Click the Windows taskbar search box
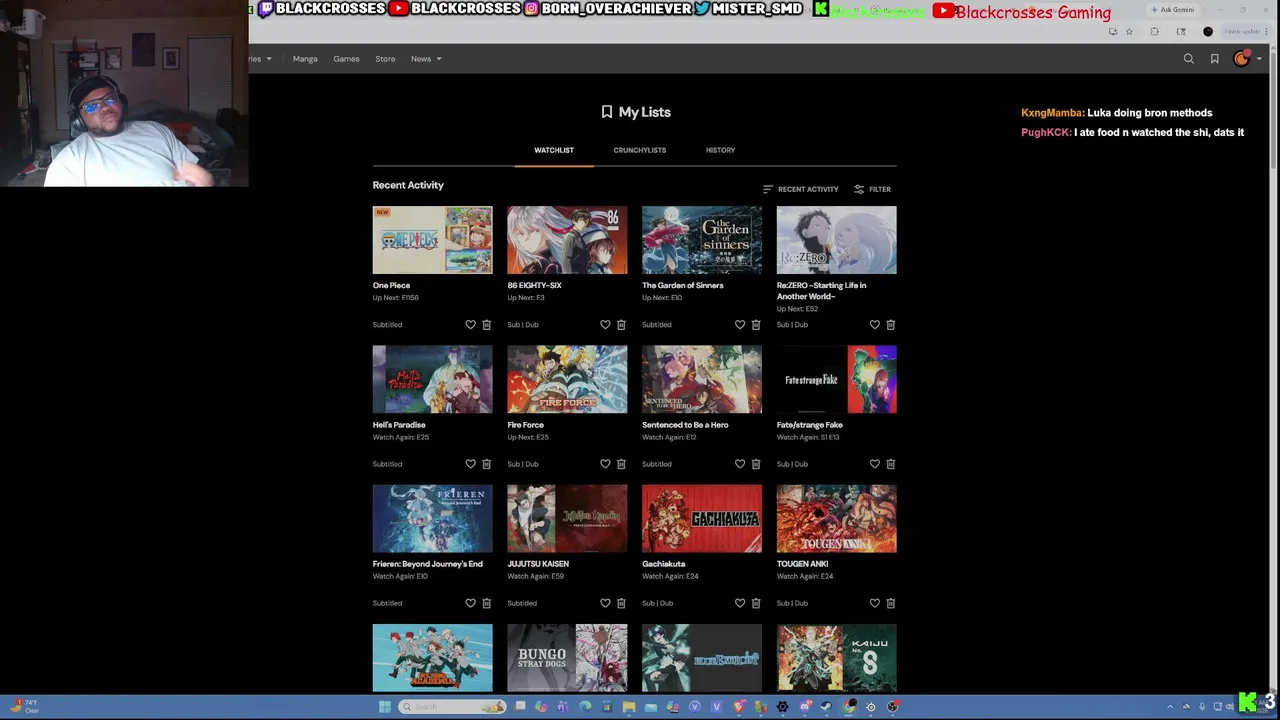The height and width of the screenshot is (720, 1280). (452, 707)
